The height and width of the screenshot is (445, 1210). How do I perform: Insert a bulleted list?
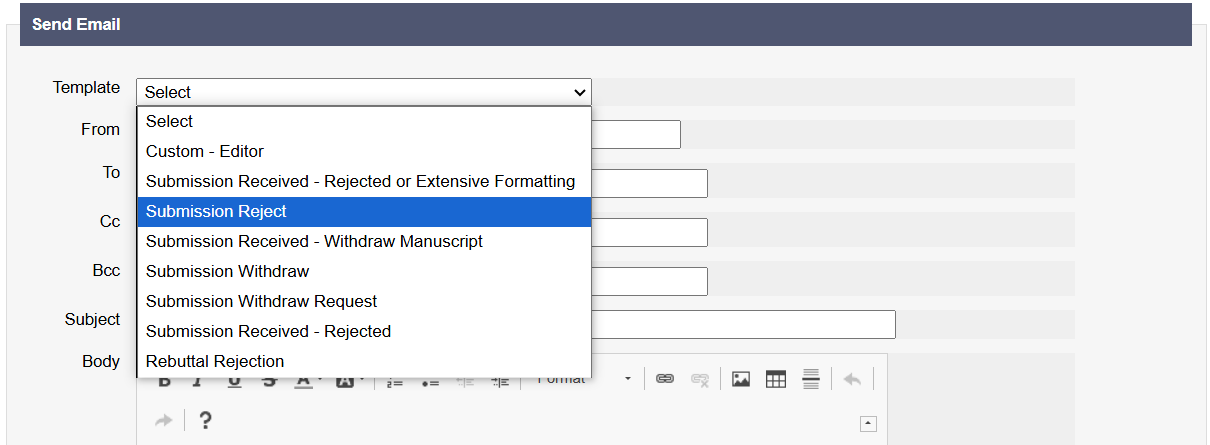[x=430, y=382]
